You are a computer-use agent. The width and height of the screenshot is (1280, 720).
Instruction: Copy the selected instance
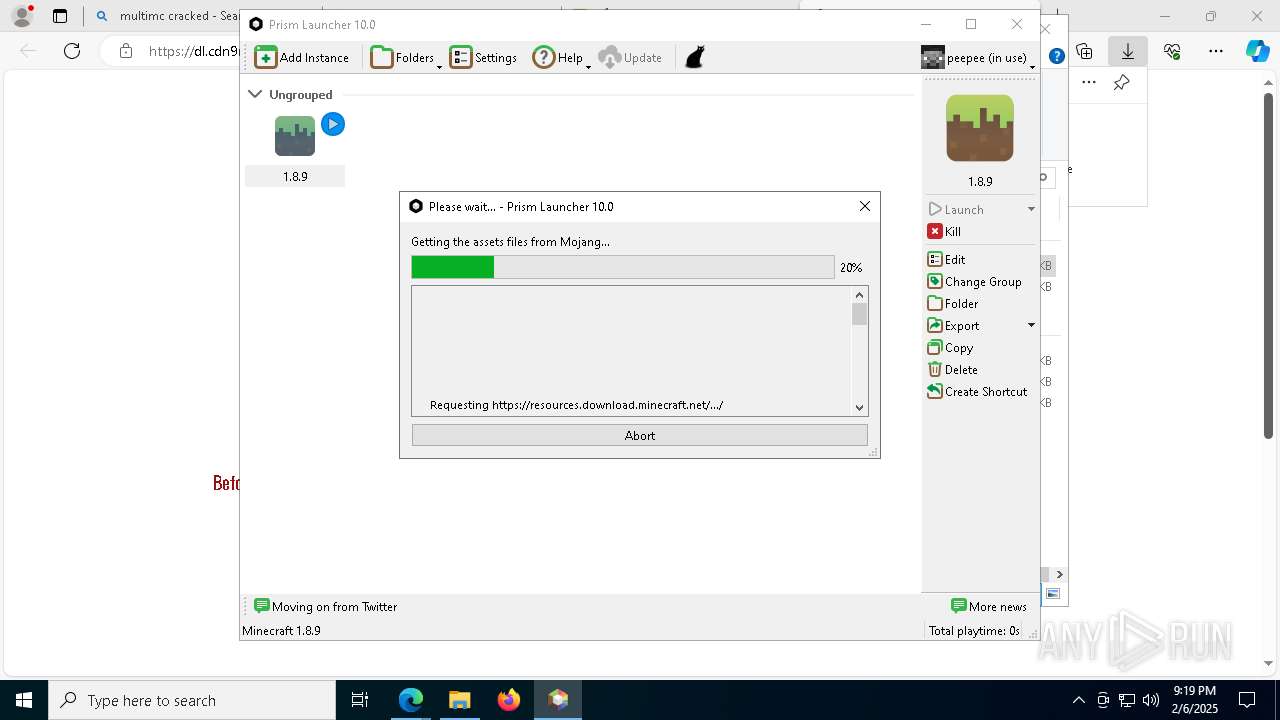950,347
